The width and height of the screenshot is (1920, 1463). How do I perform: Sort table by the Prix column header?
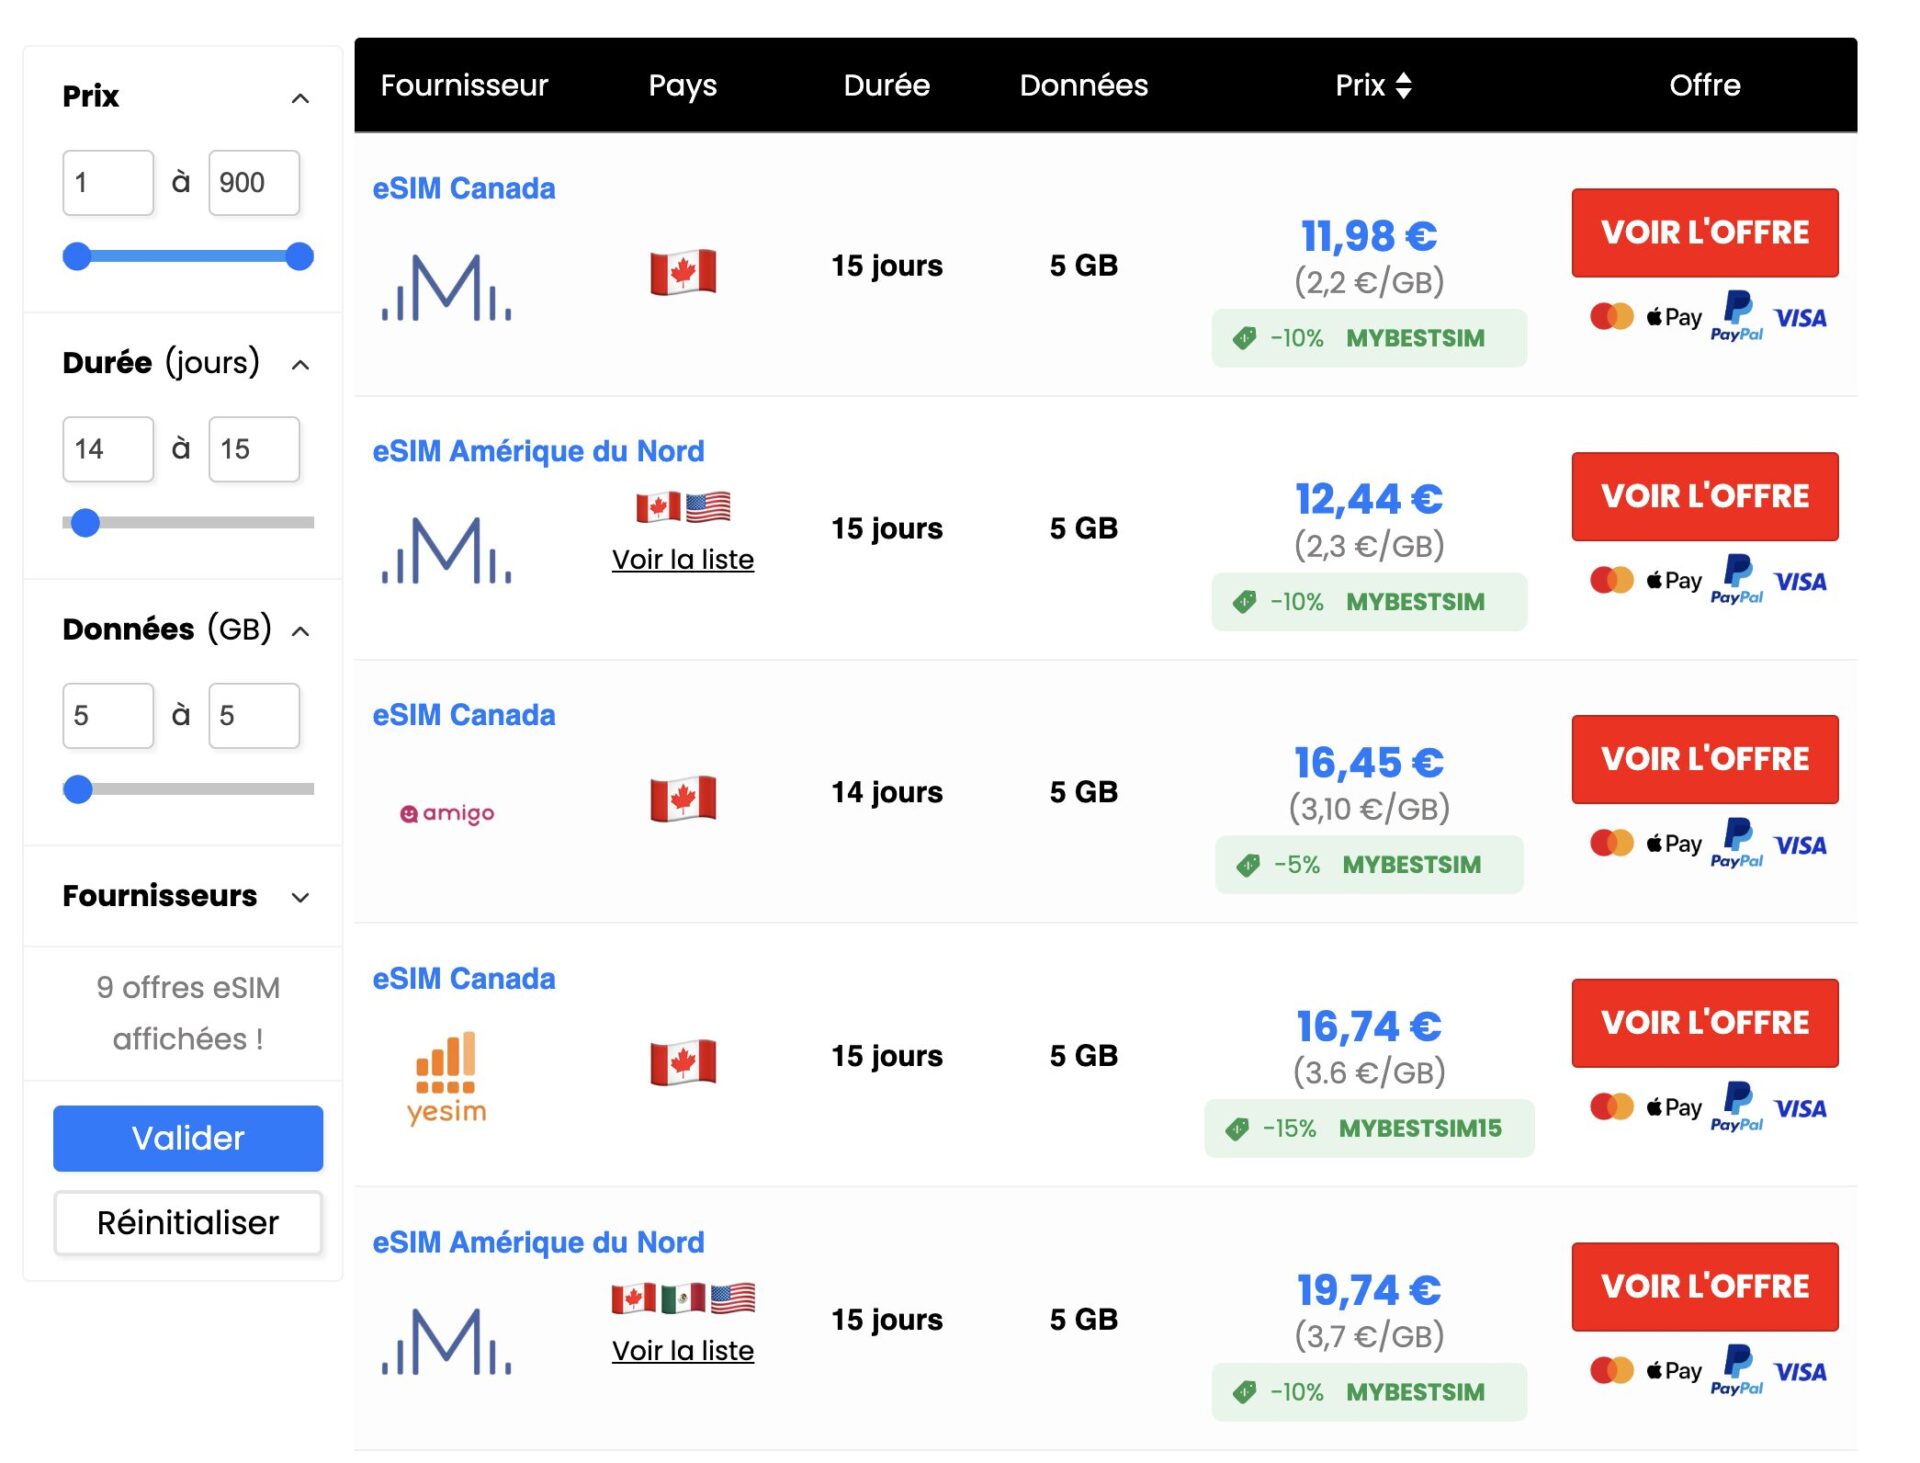[x=1360, y=86]
